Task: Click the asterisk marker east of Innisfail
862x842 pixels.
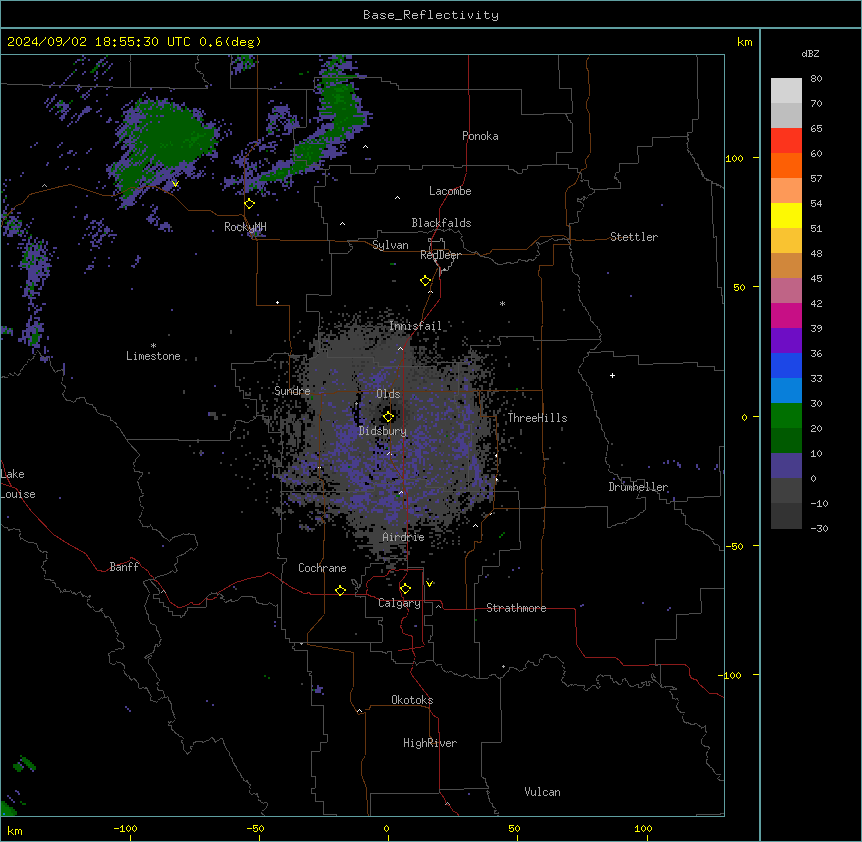Action: click(x=502, y=303)
